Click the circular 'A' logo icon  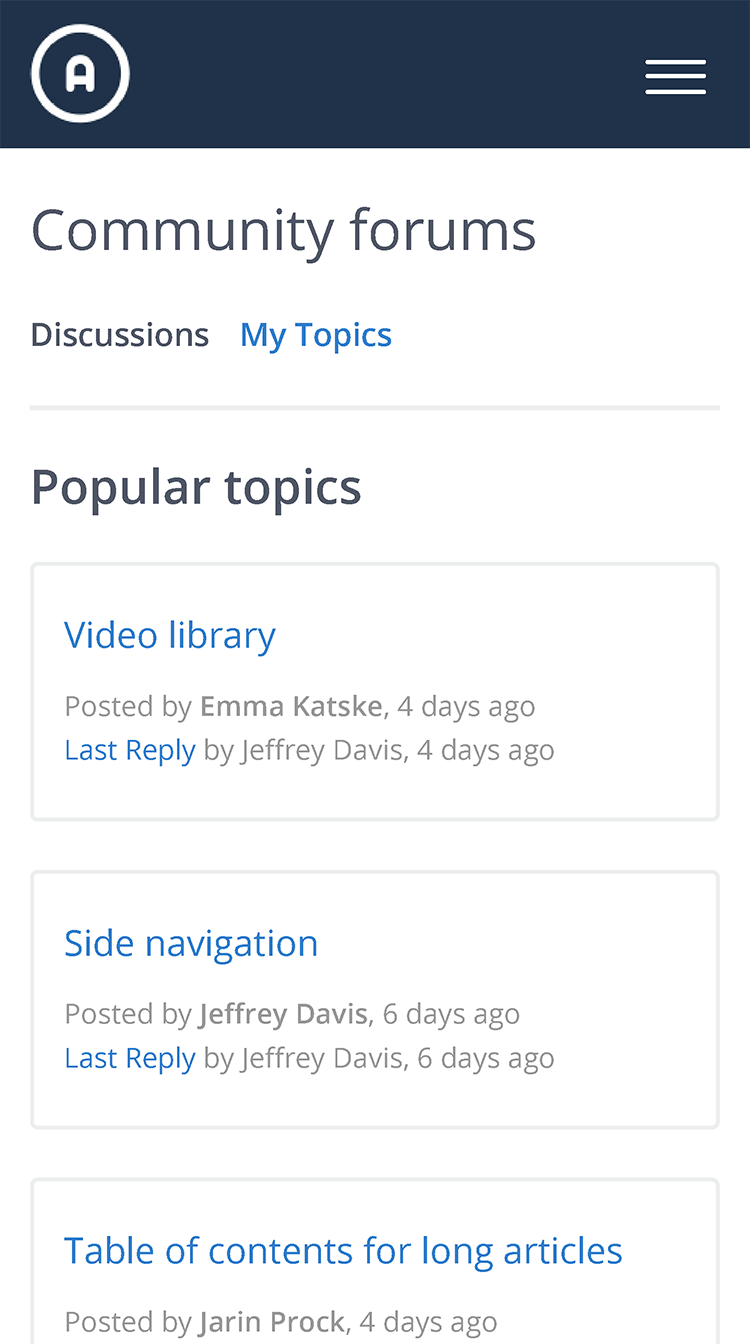[80, 74]
